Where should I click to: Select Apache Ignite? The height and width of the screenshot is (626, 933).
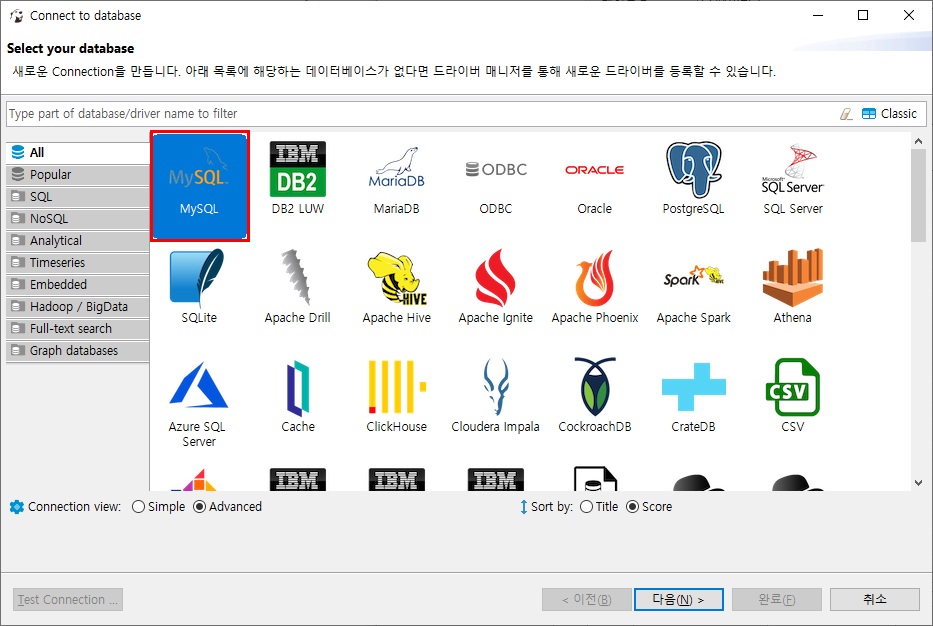(496, 286)
